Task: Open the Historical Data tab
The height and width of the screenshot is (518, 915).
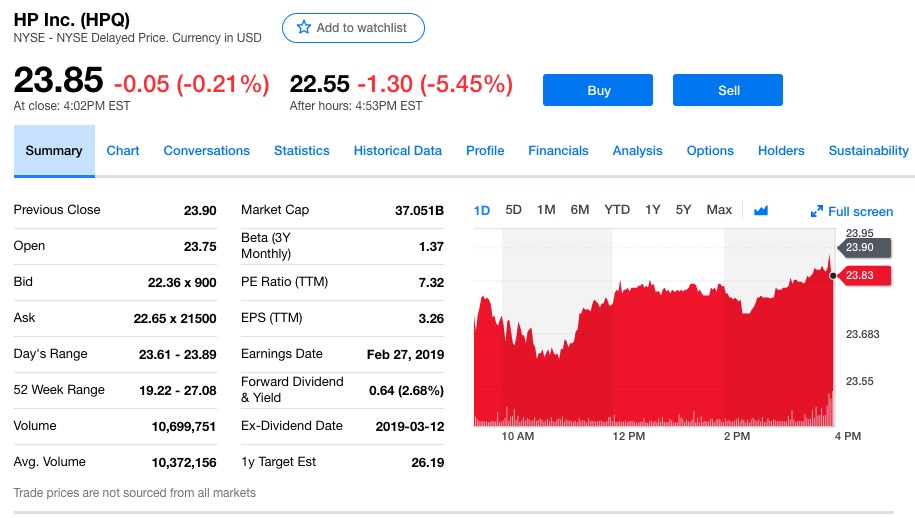Action: [397, 151]
